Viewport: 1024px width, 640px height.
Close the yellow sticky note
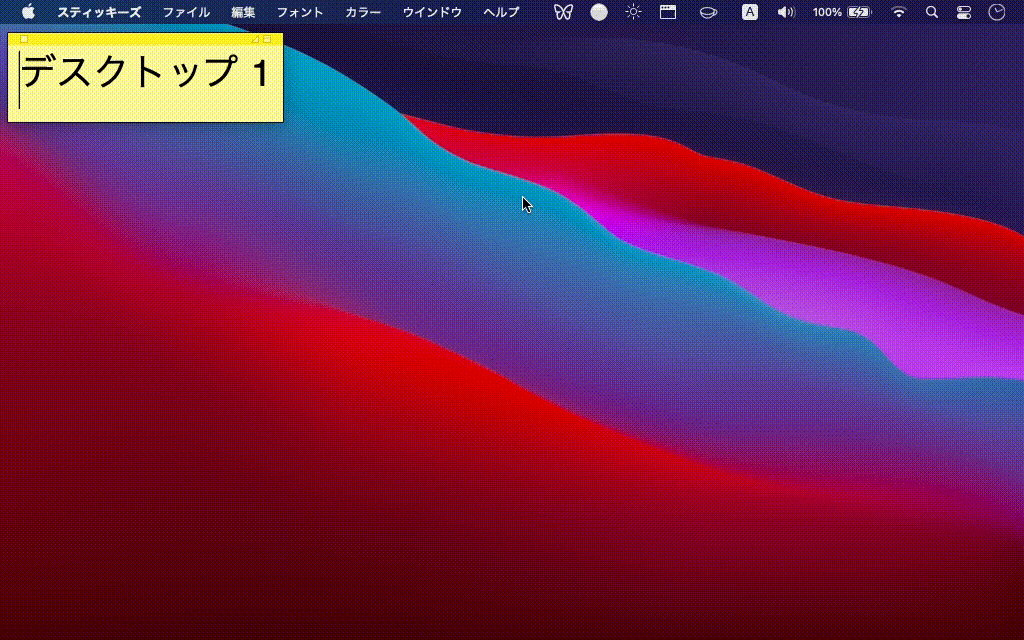tap(24, 39)
